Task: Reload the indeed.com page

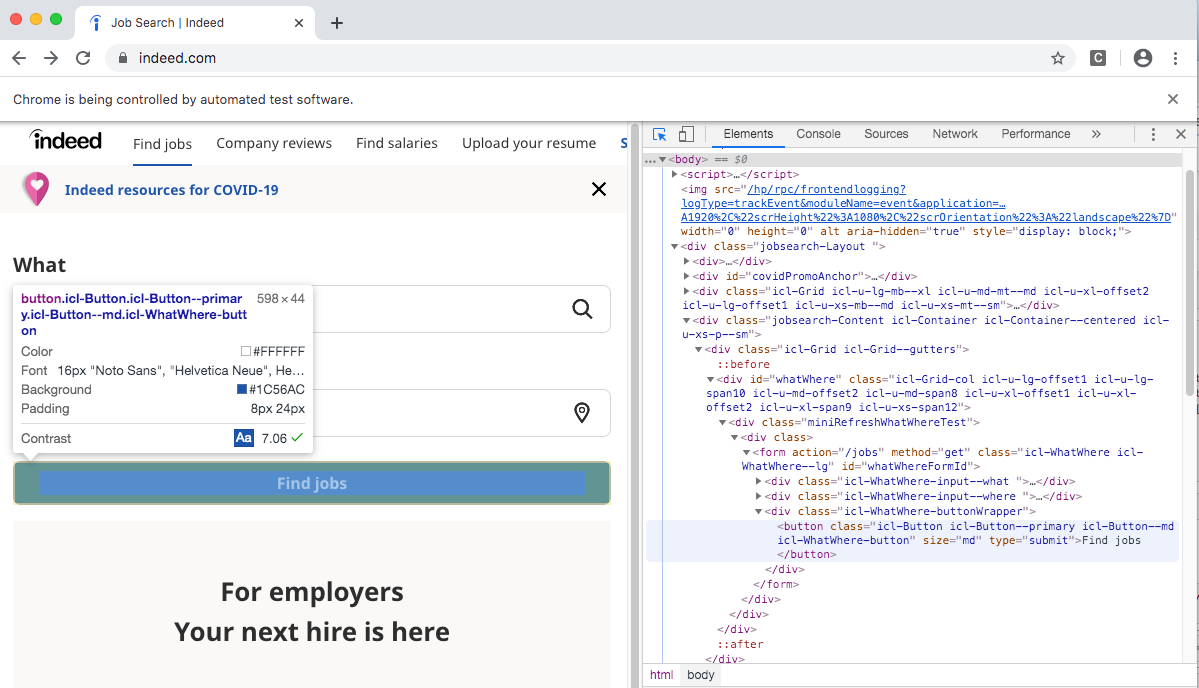Action: coord(83,58)
